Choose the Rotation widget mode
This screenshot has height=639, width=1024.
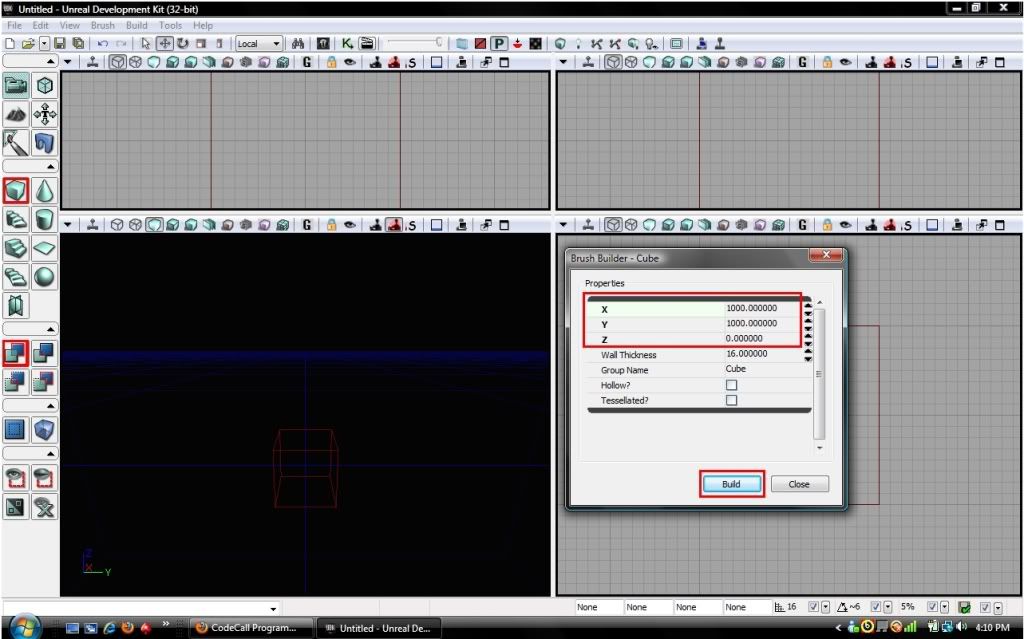[183, 43]
